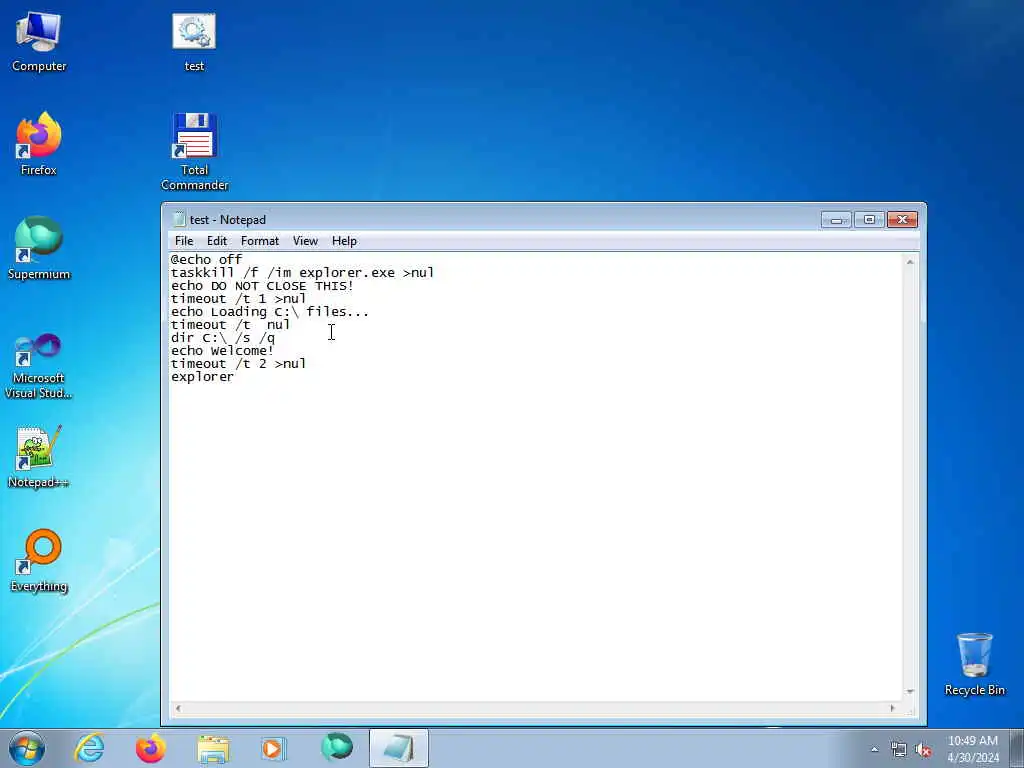Open the Edit menu in Notepad
The height and width of the screenshot is (768, 1024).
[x=217, y=241]
